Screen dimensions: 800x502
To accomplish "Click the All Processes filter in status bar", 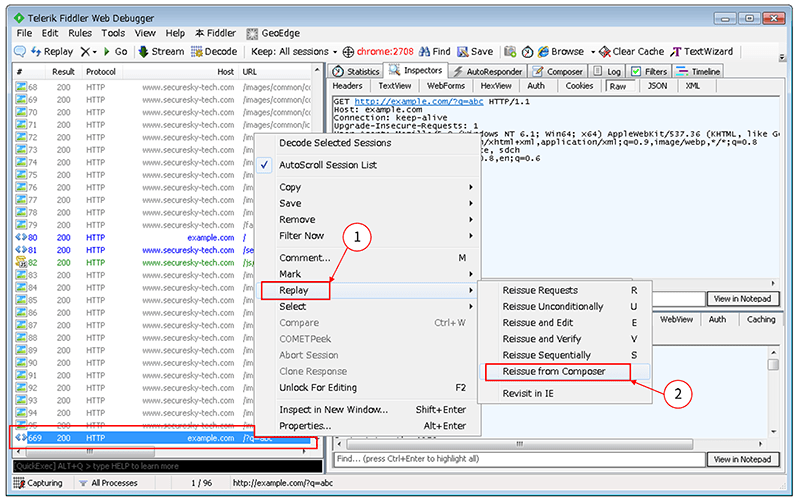I will point(108,483).
